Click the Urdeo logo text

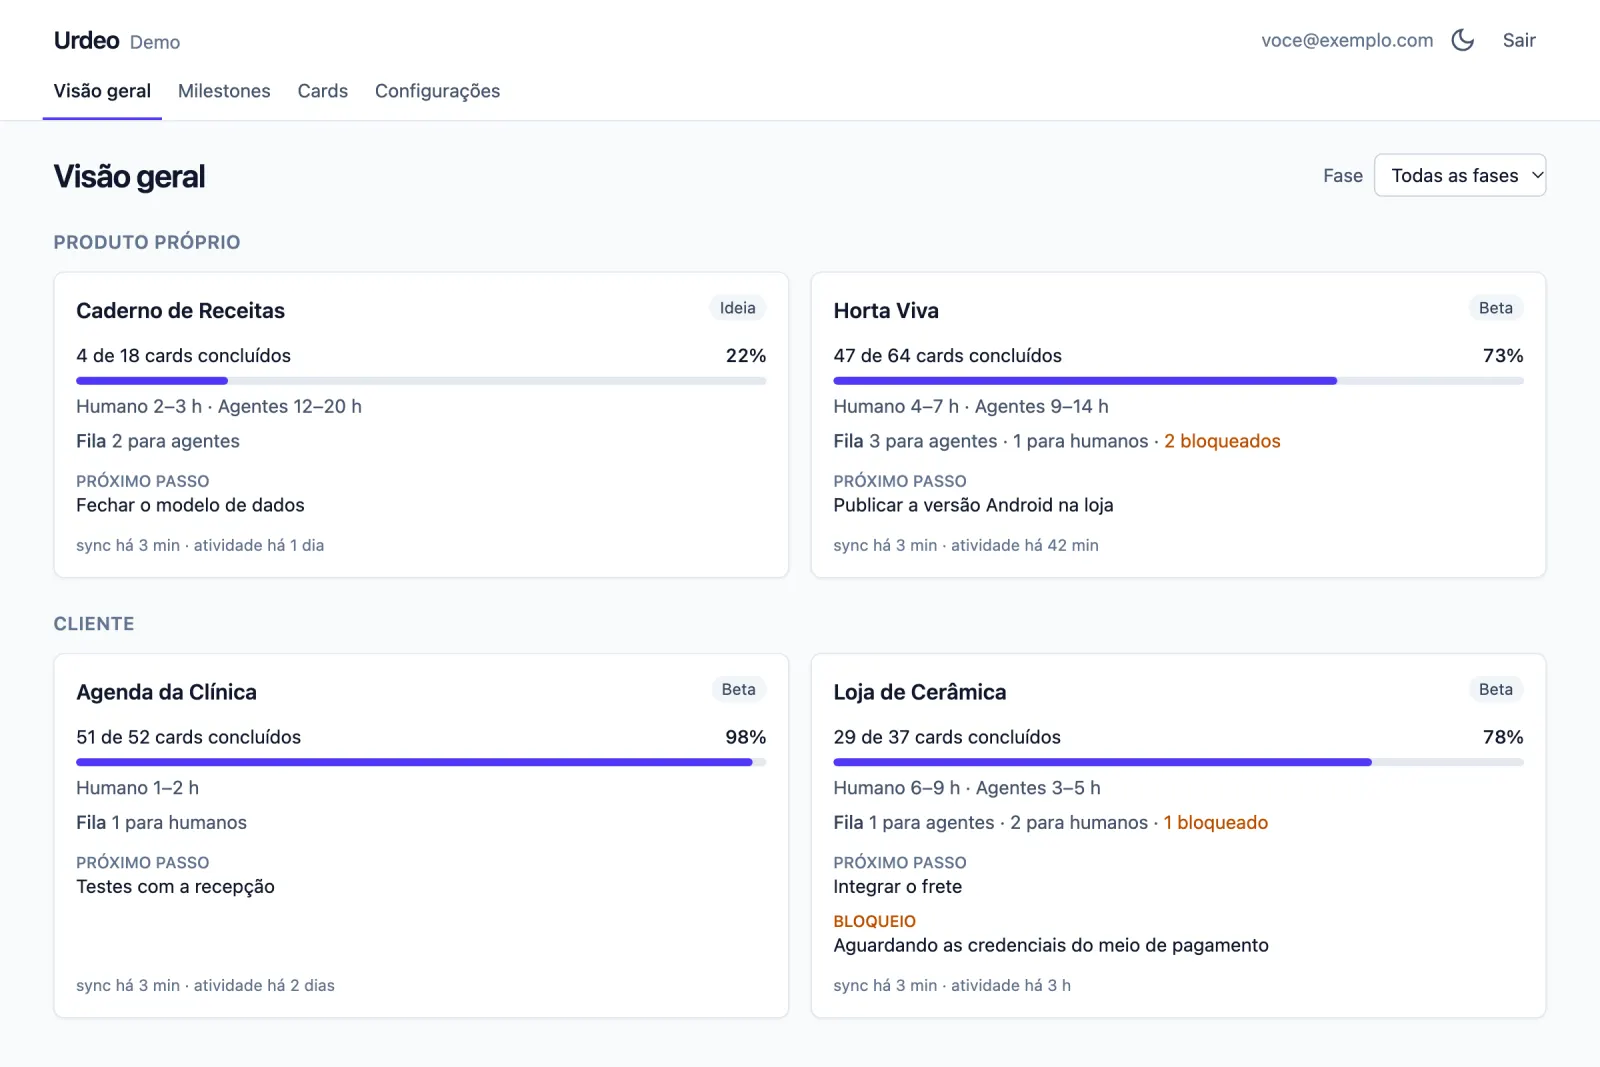[x=87, y=40]
